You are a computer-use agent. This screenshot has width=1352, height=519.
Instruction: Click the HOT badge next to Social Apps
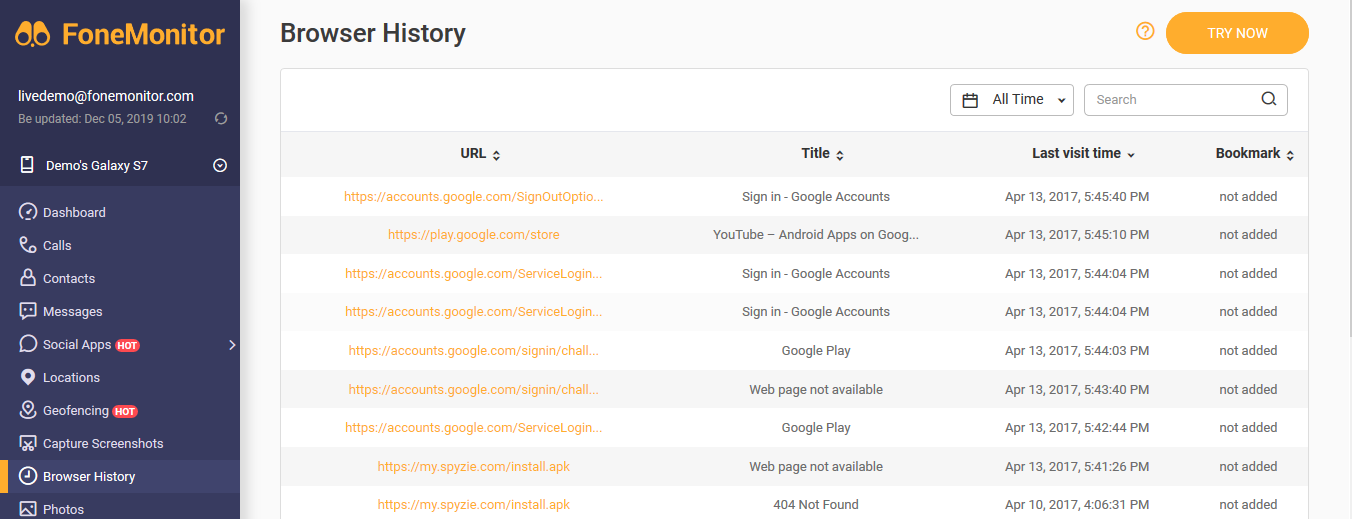127,345
